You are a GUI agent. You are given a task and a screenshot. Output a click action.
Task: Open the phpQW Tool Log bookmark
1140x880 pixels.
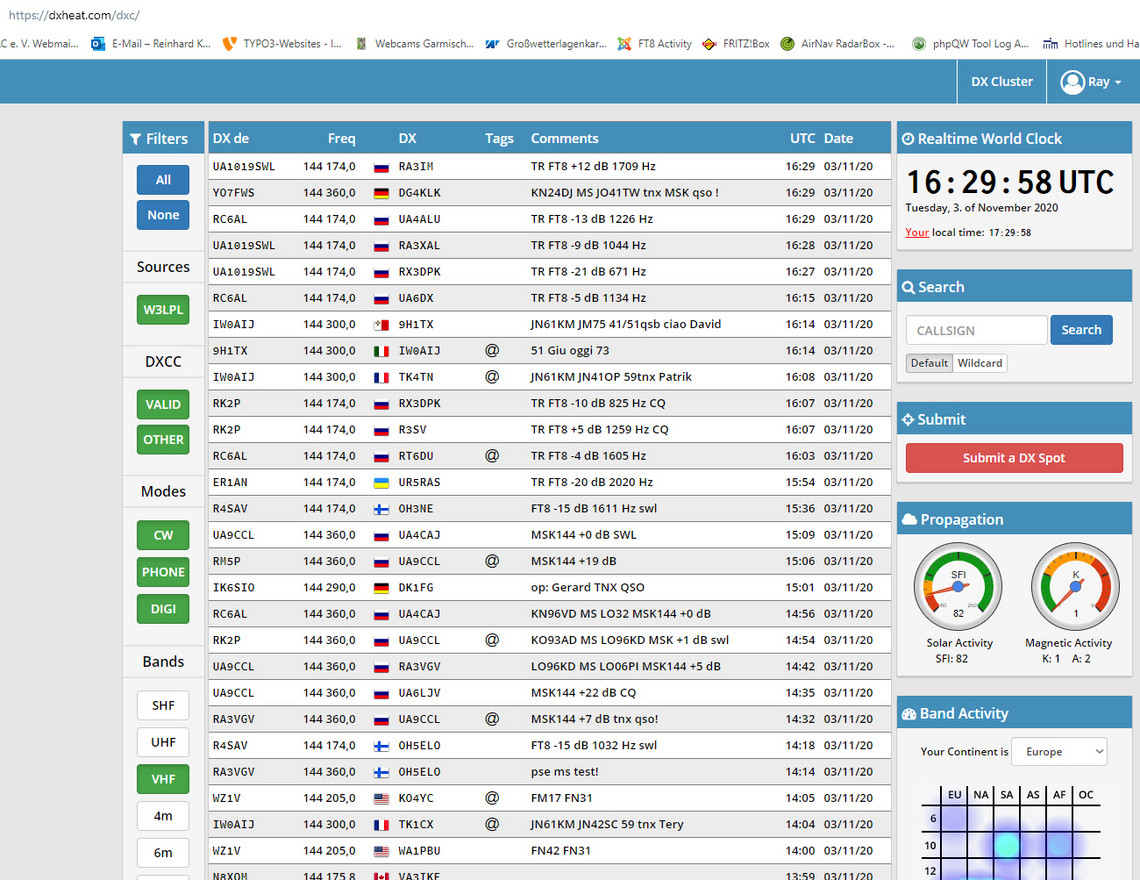[971, 44]
